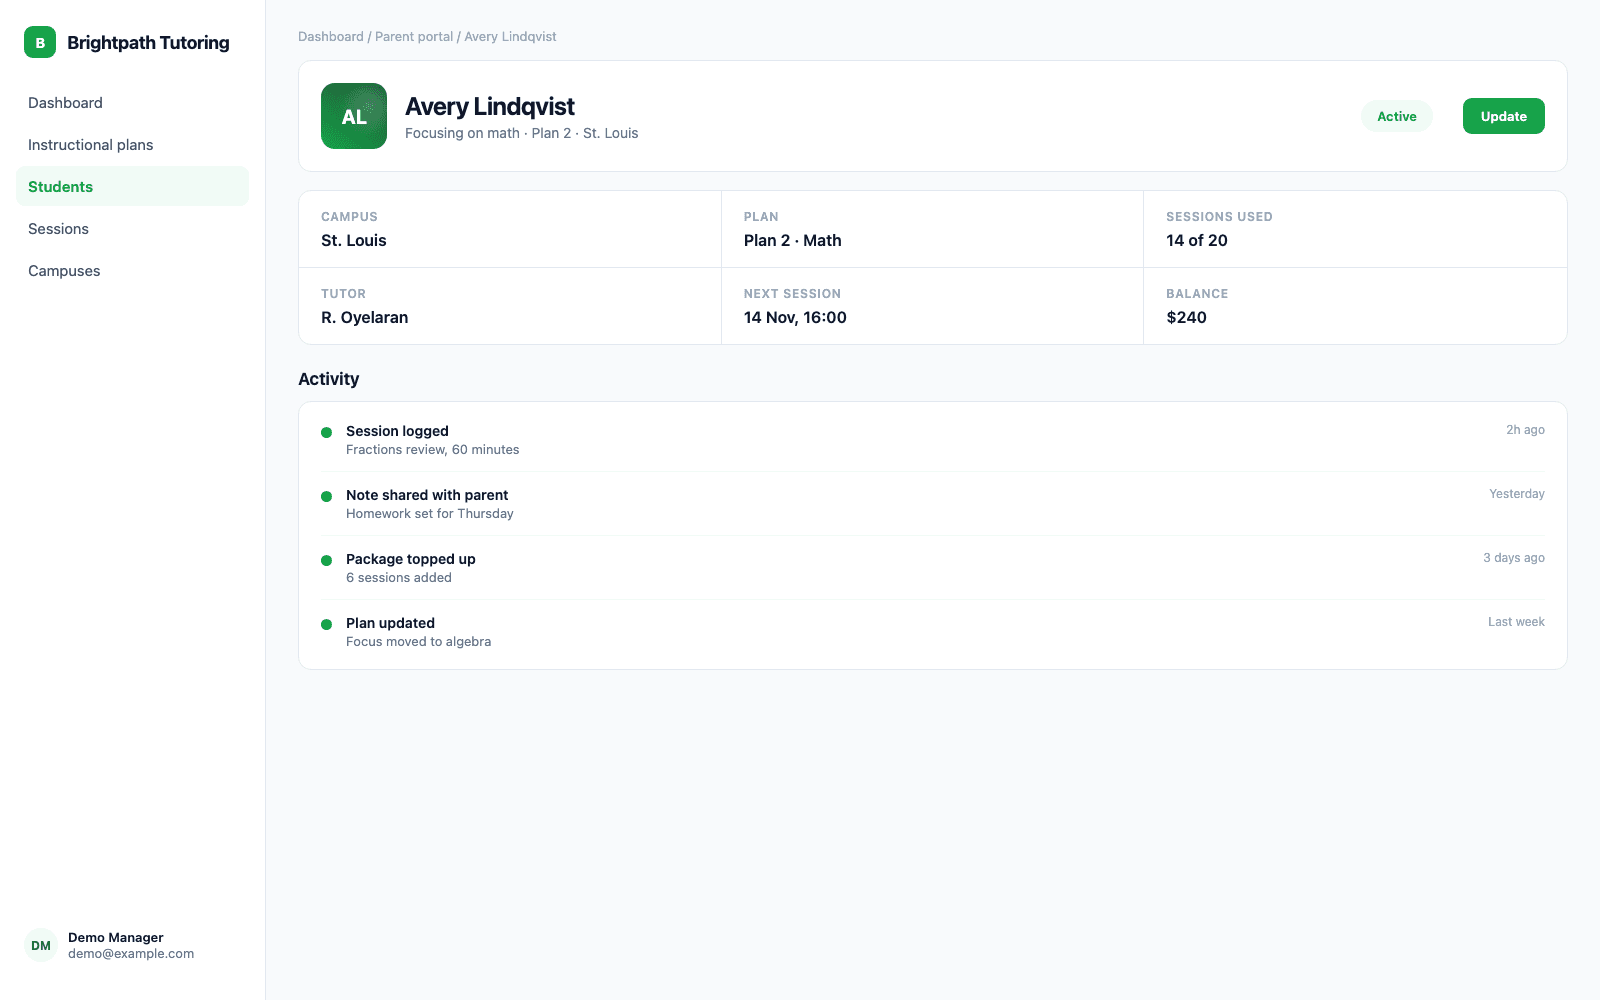
Task: Go to Instructional plans
Action: click(x=132, y=145)
